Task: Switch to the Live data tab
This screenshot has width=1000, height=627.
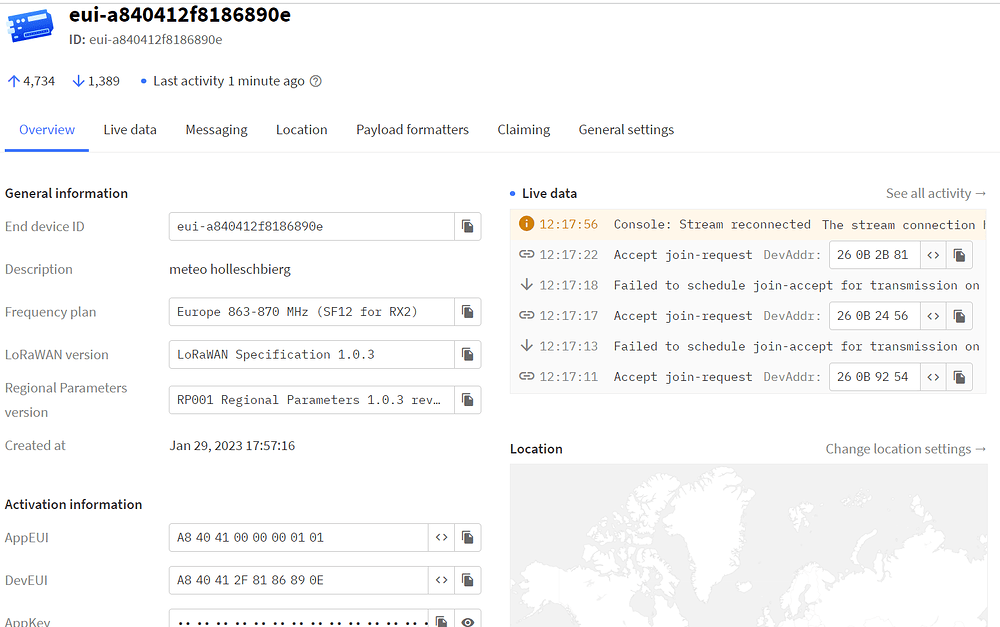Action: coord(130,130)
